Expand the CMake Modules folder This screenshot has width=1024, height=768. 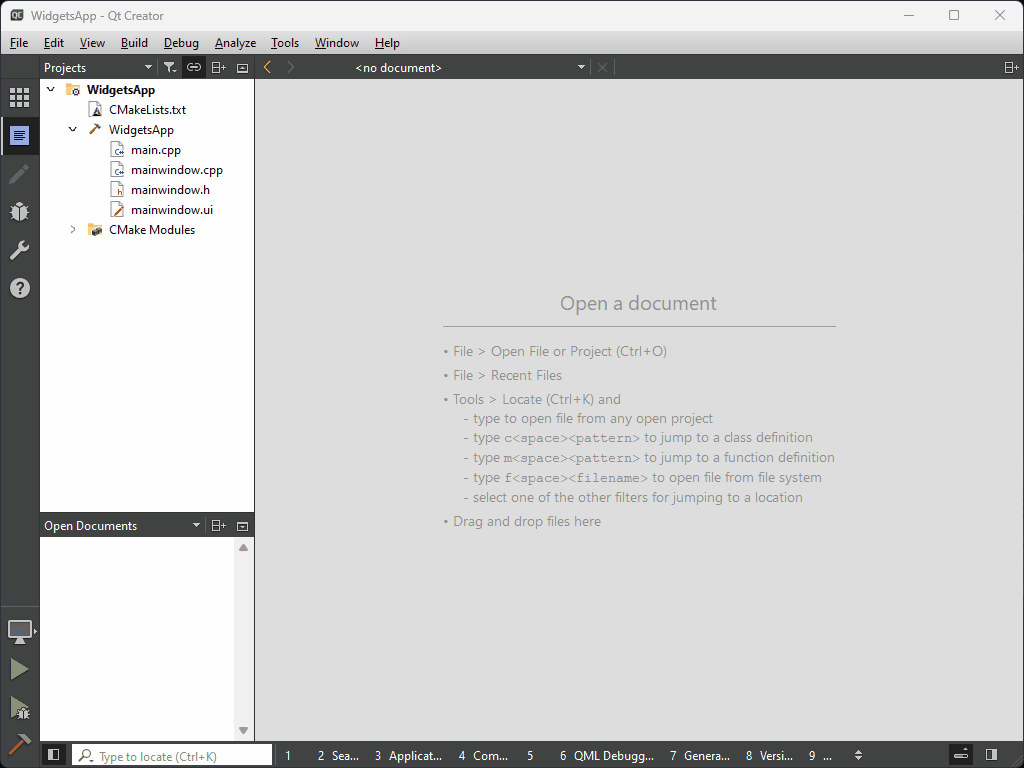[x=73, y=230]
